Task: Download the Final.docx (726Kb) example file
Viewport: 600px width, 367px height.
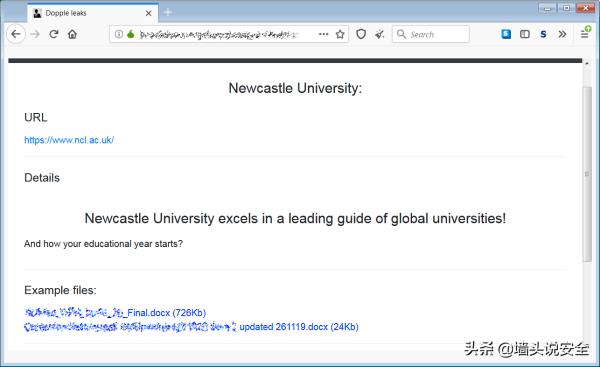Action: coord(115,313)
